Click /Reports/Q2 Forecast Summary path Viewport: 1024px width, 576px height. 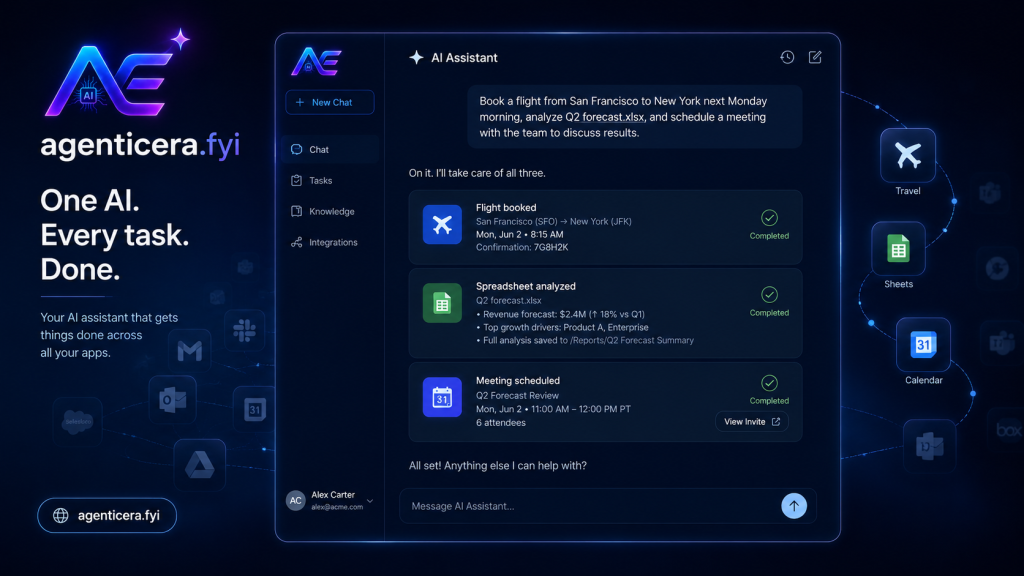coord(632,340)
